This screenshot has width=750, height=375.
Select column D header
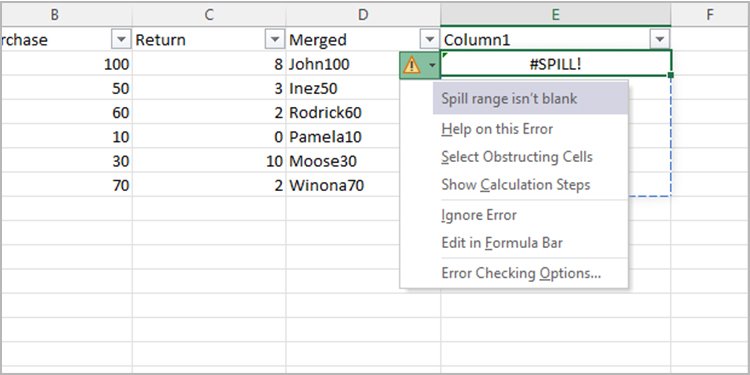click(363, 14)
